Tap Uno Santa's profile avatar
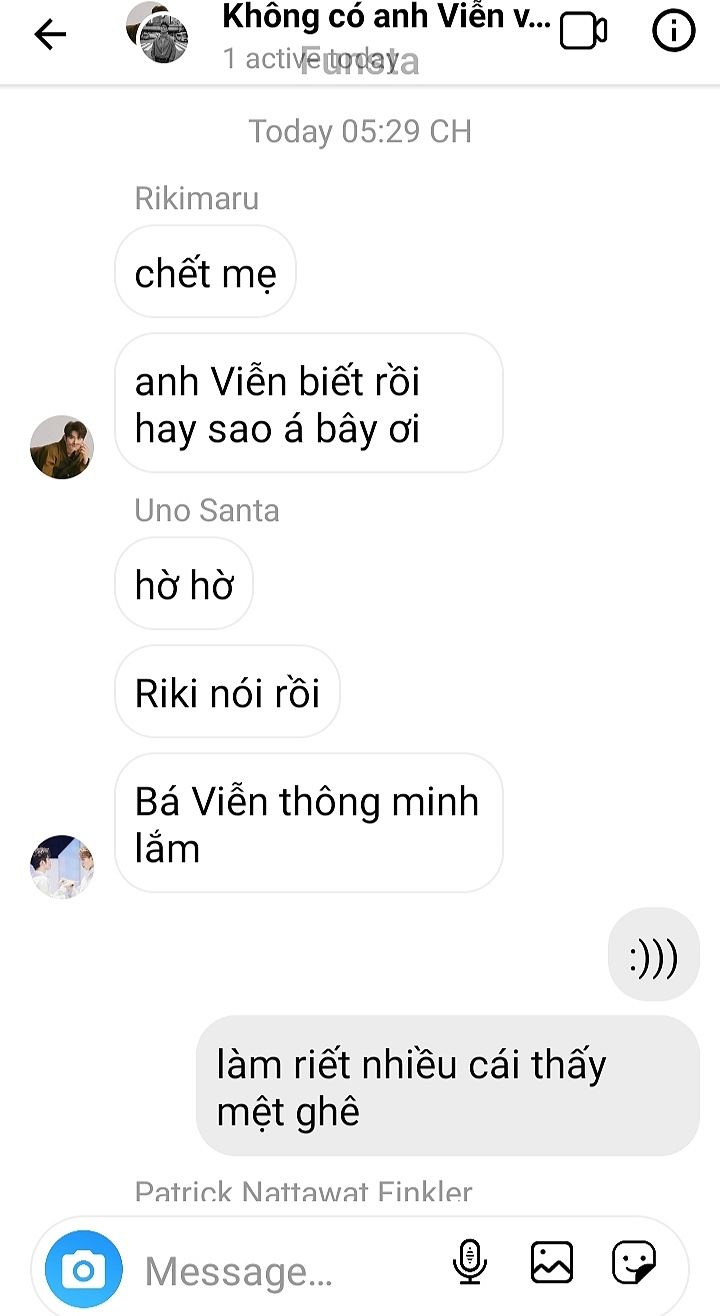Image resolution: width=720 pixels, height=1316 pixels. click(x=62, y=866)
